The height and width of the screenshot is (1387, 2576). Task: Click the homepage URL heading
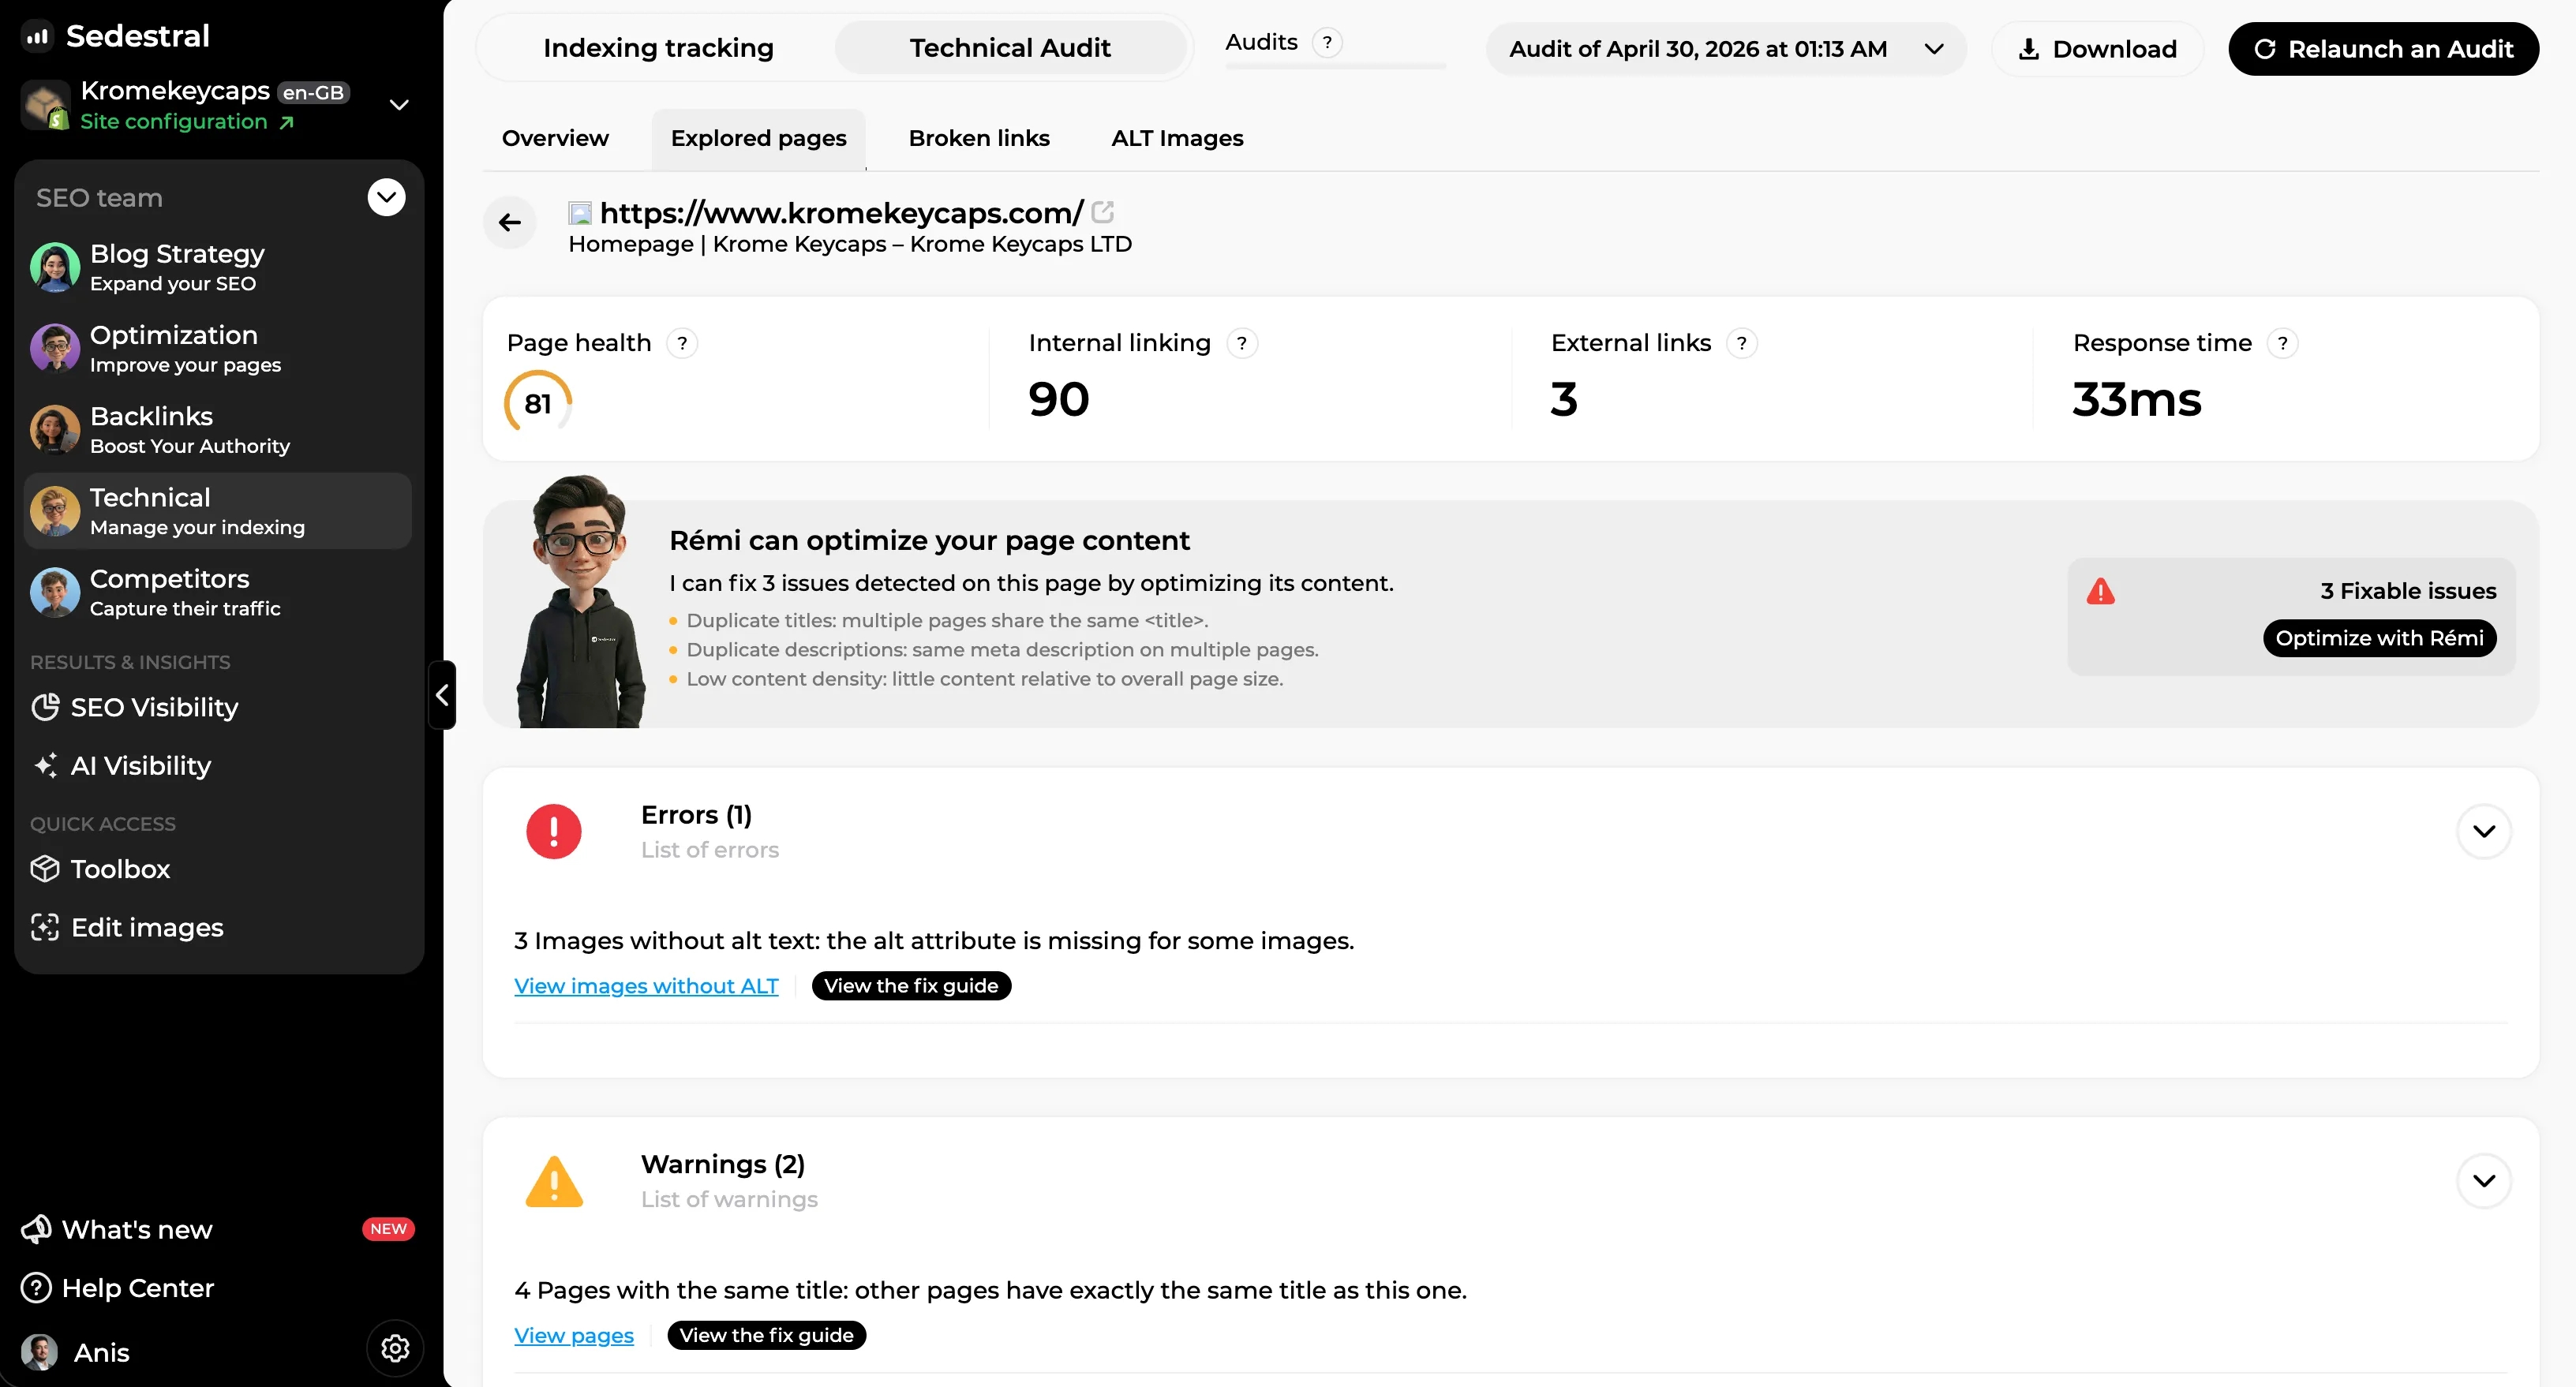coord(841,212)
